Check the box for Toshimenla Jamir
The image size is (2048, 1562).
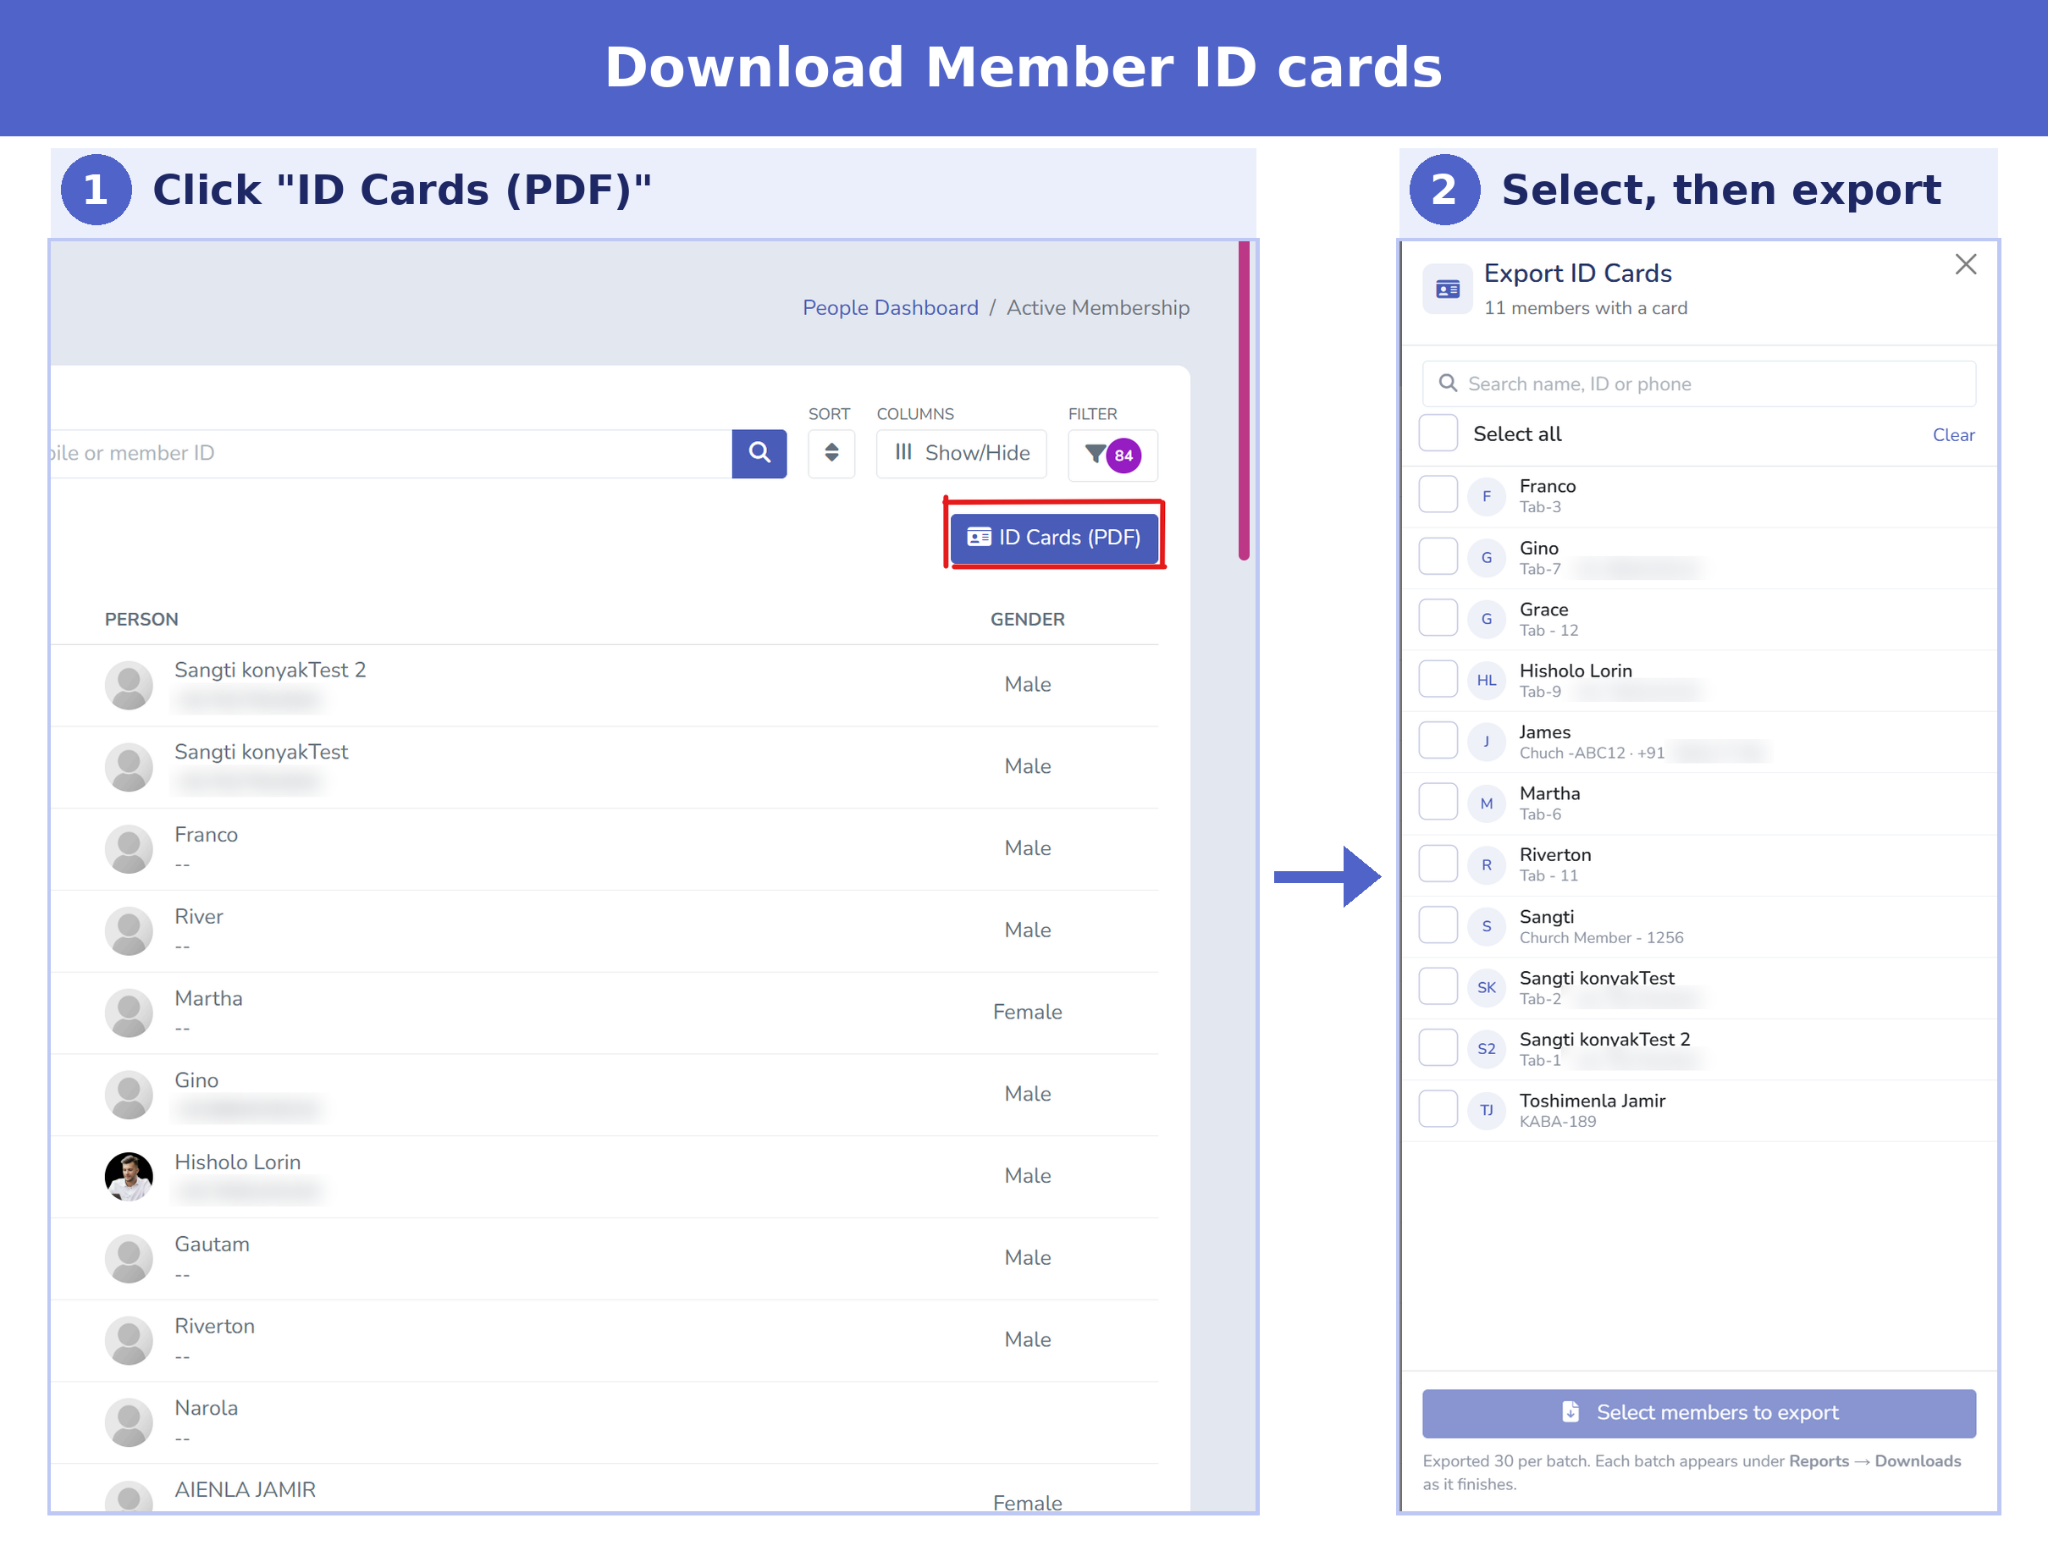point(1438,1109)
